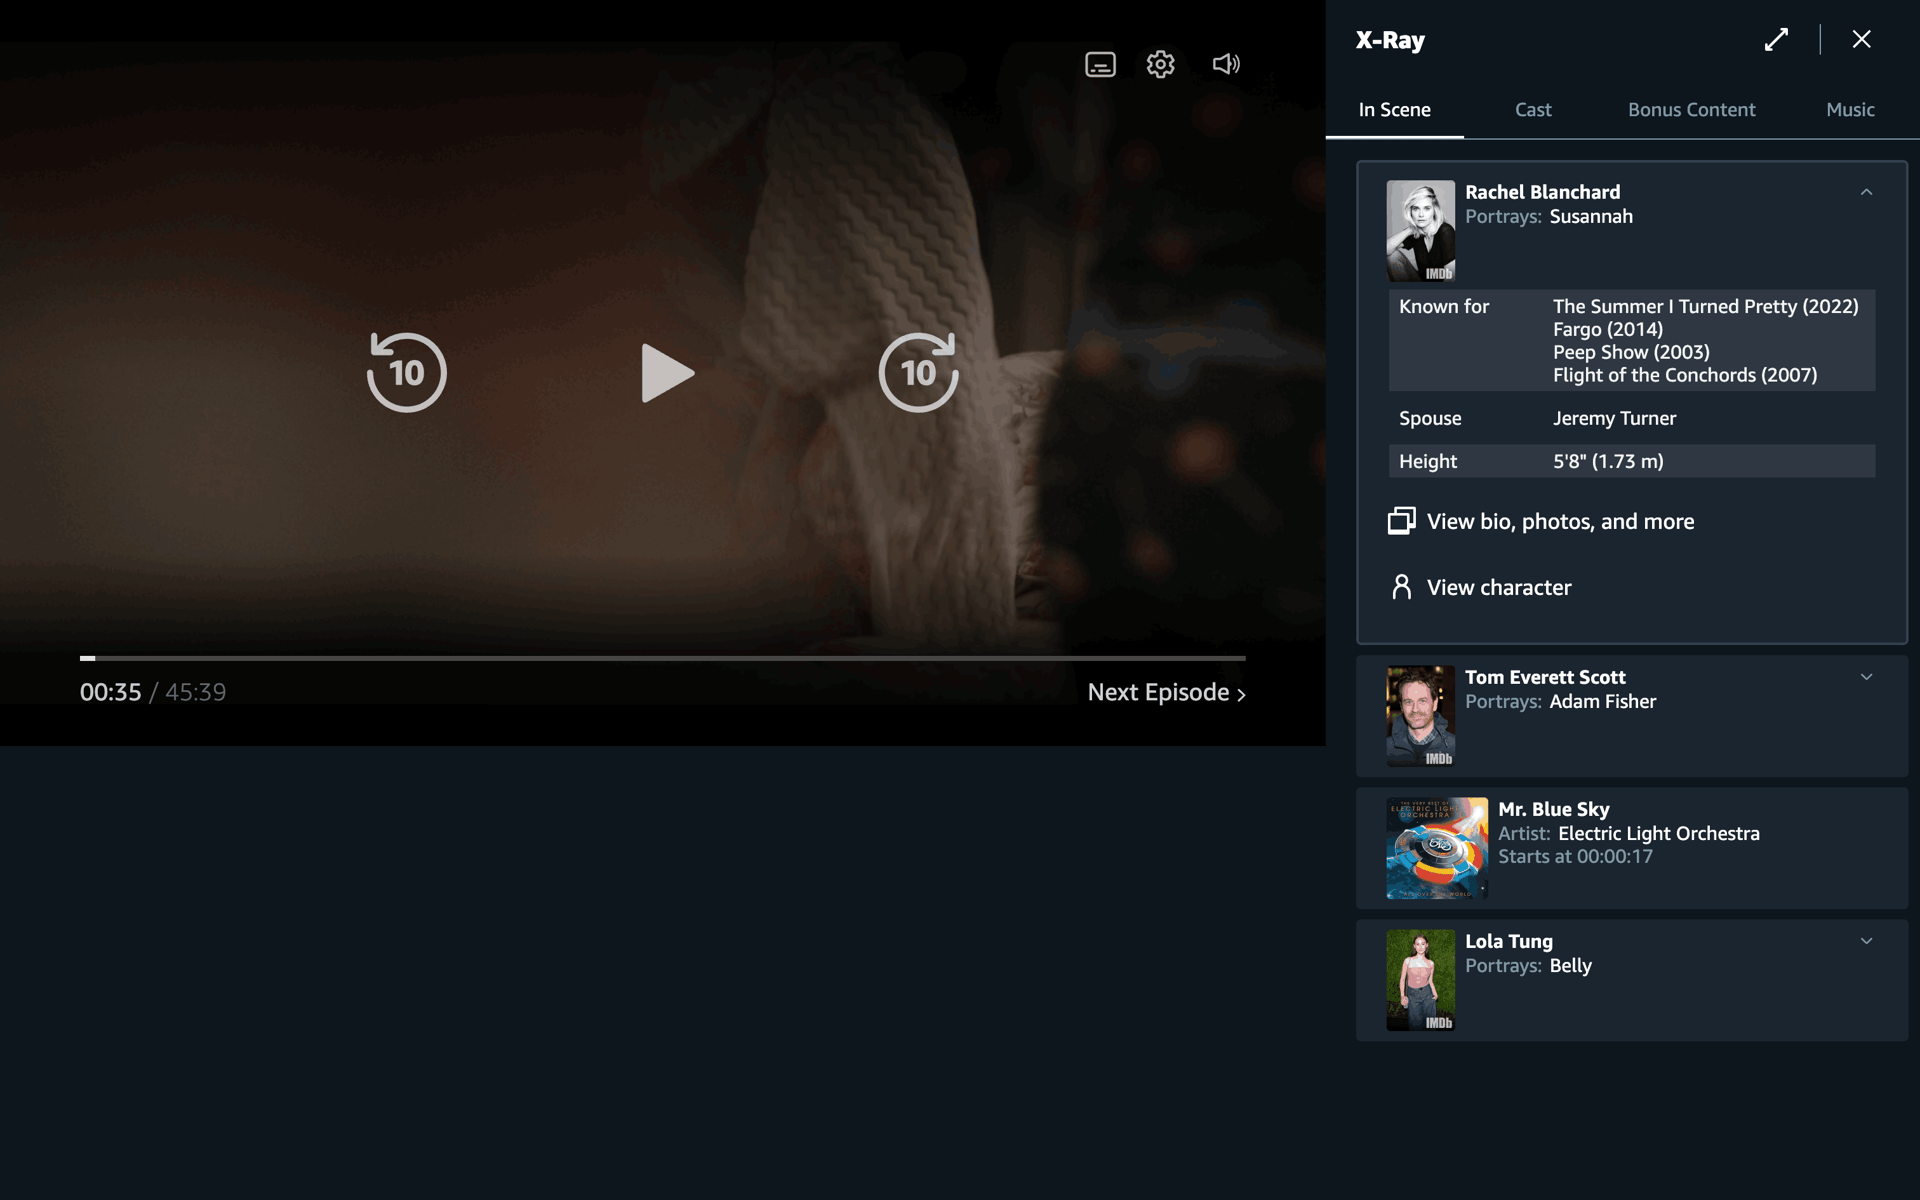Click The Summer I Turned Pretty (2022)
This screenshot has height=1200, width=1920.
click(x=1705, y=306)
